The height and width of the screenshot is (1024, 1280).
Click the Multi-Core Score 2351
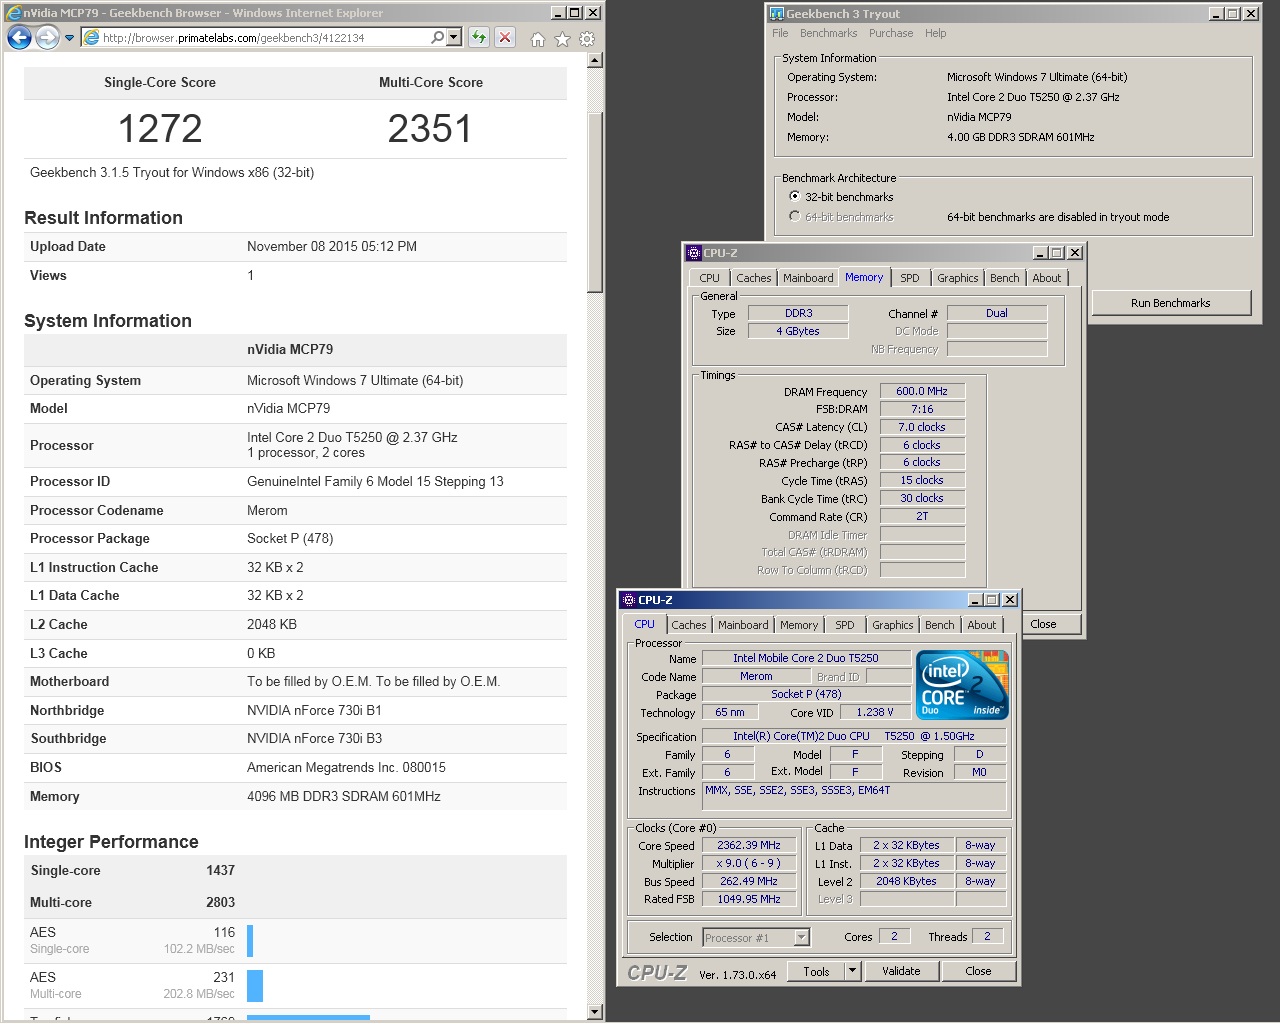[430, 129]
